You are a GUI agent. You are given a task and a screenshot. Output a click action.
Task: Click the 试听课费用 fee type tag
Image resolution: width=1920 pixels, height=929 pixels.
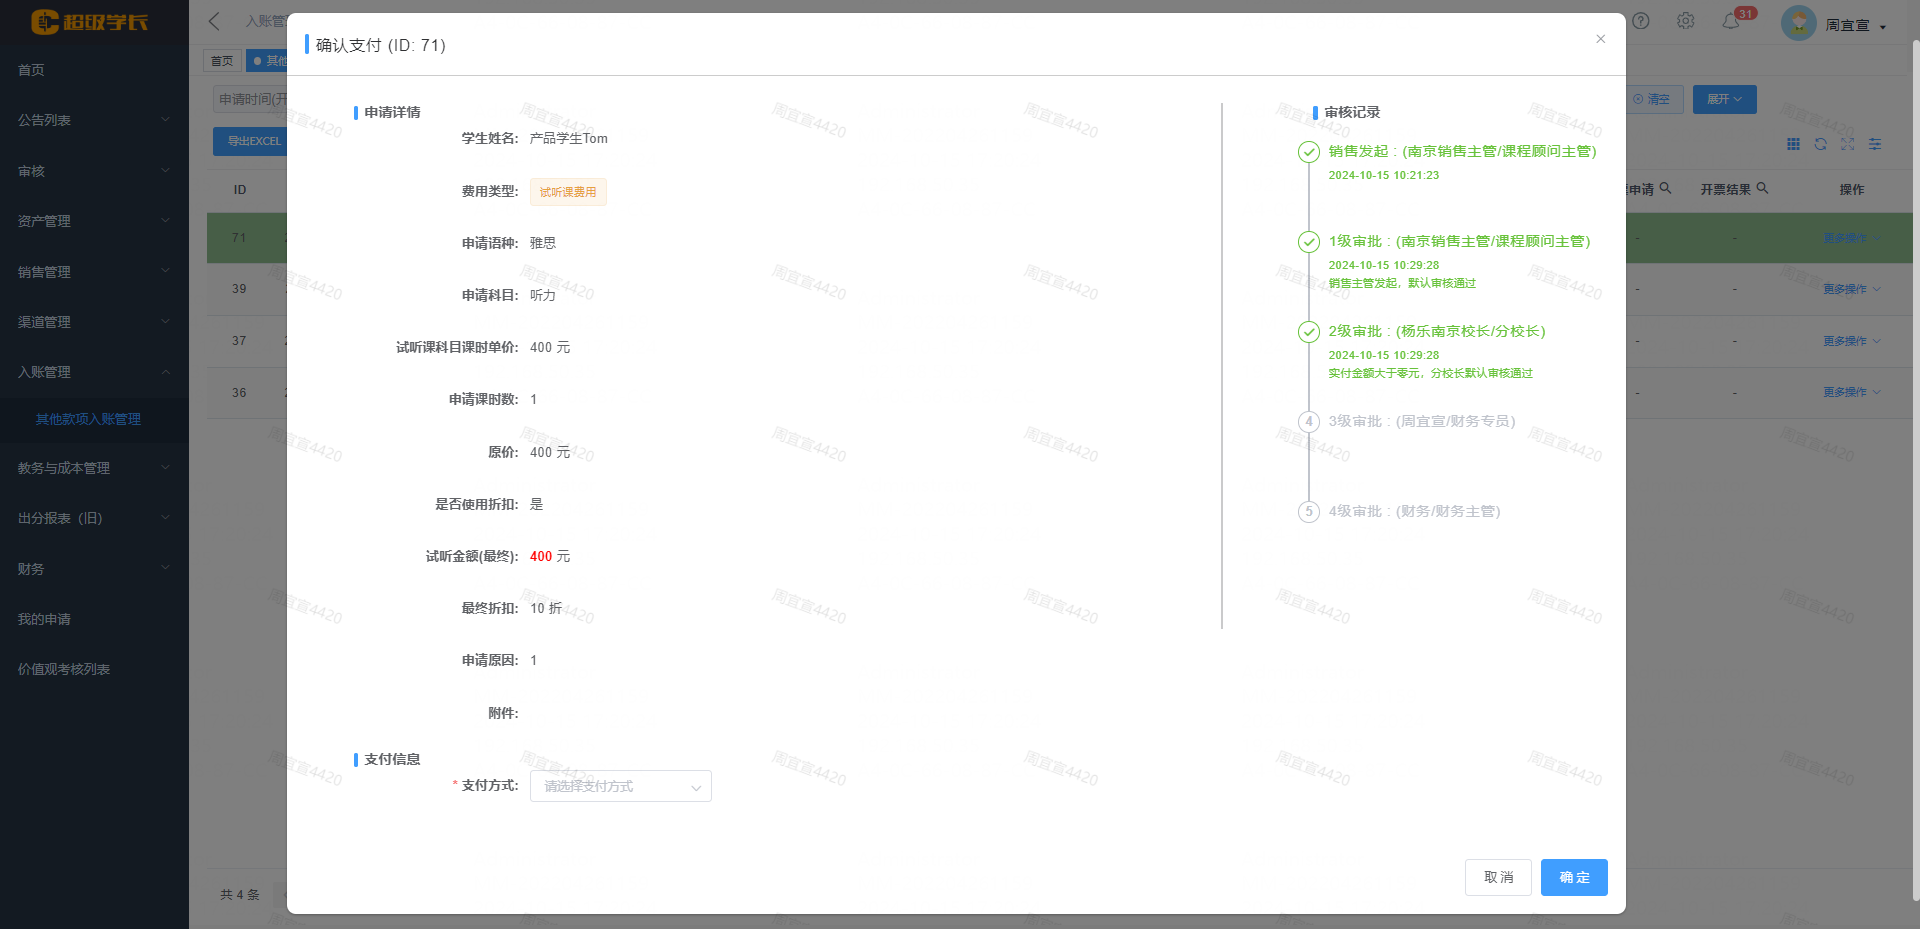(x=568, y=192)
